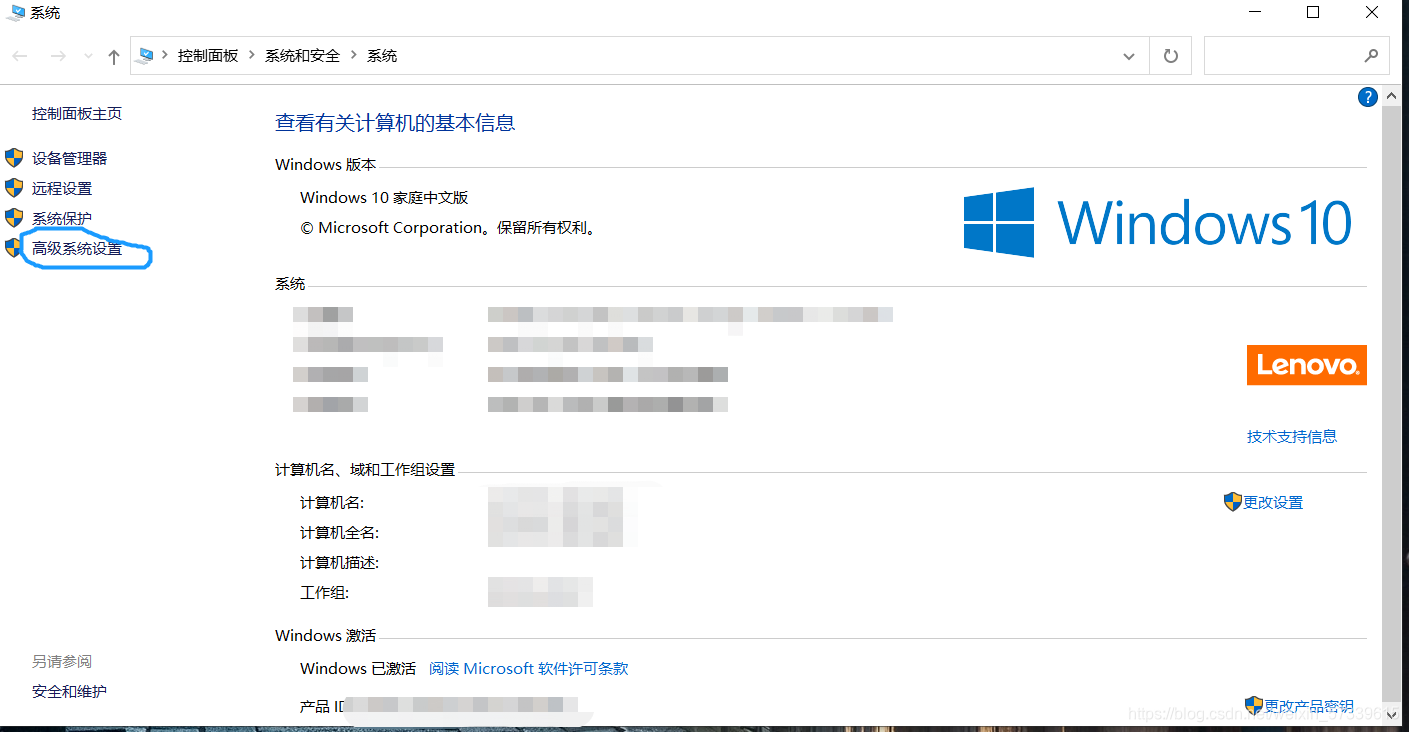The image size is (1409, 732).
Task: Click the shield icon beside 远程设置
Action: [x=14, y=187]
